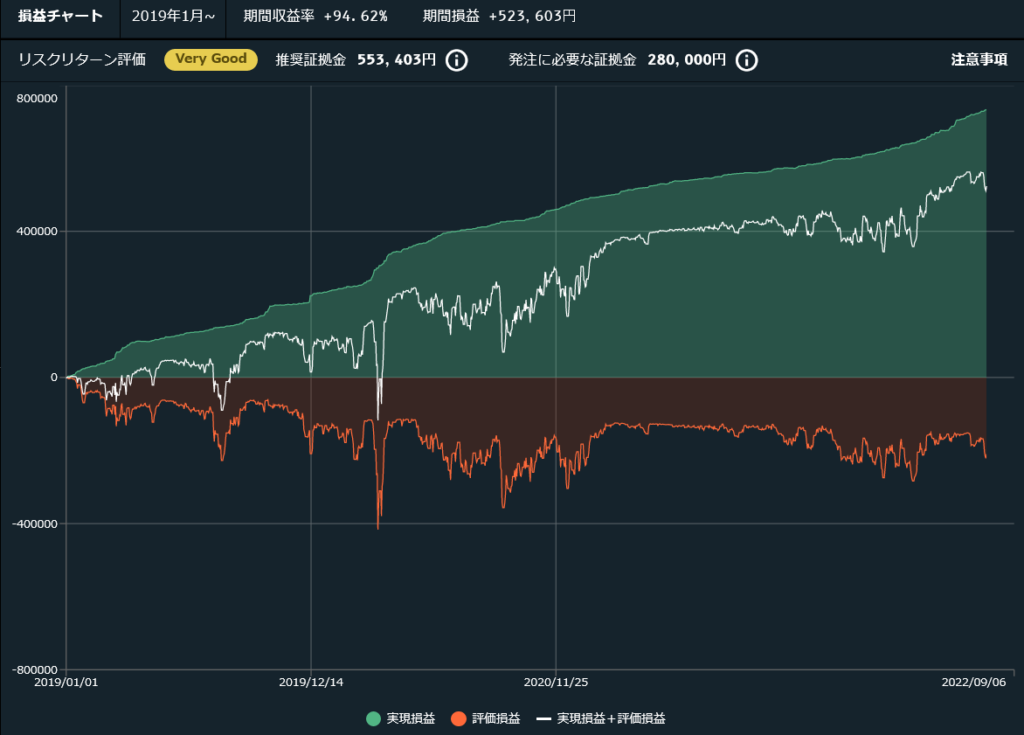Toggle the 評価損益 legend text label
The height and width of the screenshot is (735, 1024).
(x=495, y=718)
